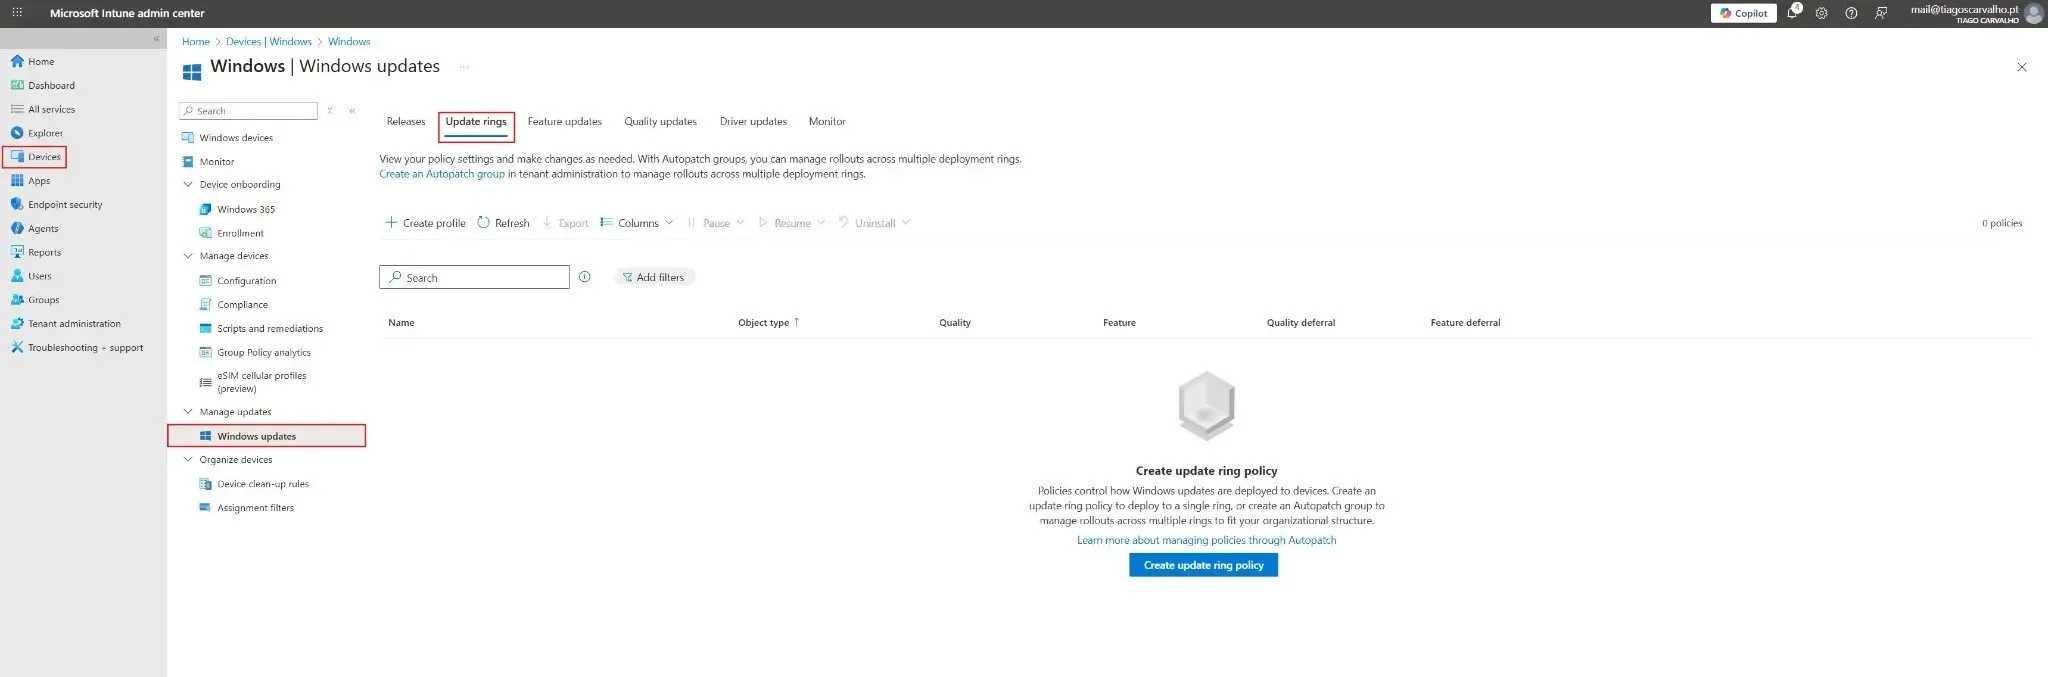Clear the resource menu search
Image resolution: width=2048 pixels, height=677 pixels.
pyautogui.click(x=330, y=111)
